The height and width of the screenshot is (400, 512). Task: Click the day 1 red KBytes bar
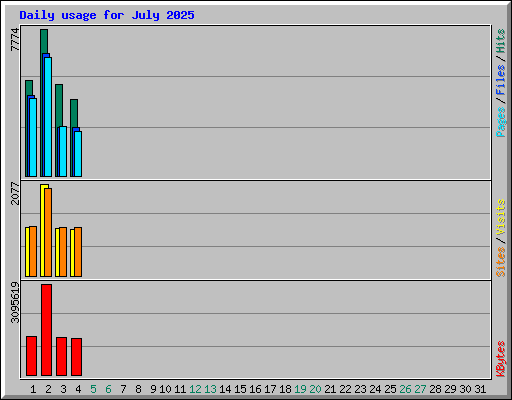click(x=31, y=356)
